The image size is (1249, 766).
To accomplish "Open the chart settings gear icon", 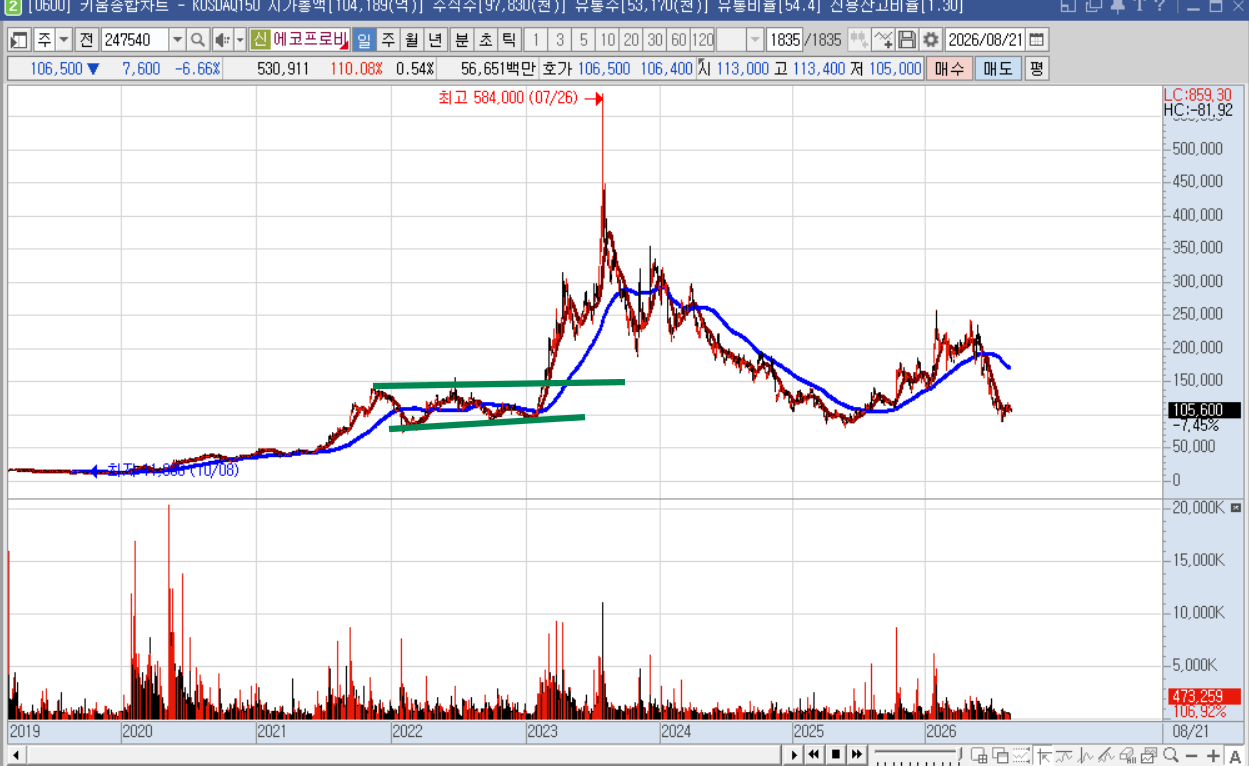I will click(931, 40).
